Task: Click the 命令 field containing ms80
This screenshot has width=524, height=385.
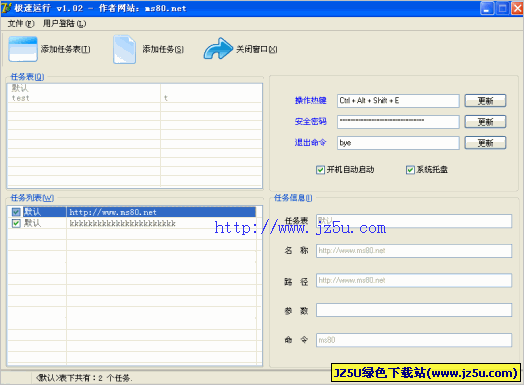Action: click(x=414, y=340)
